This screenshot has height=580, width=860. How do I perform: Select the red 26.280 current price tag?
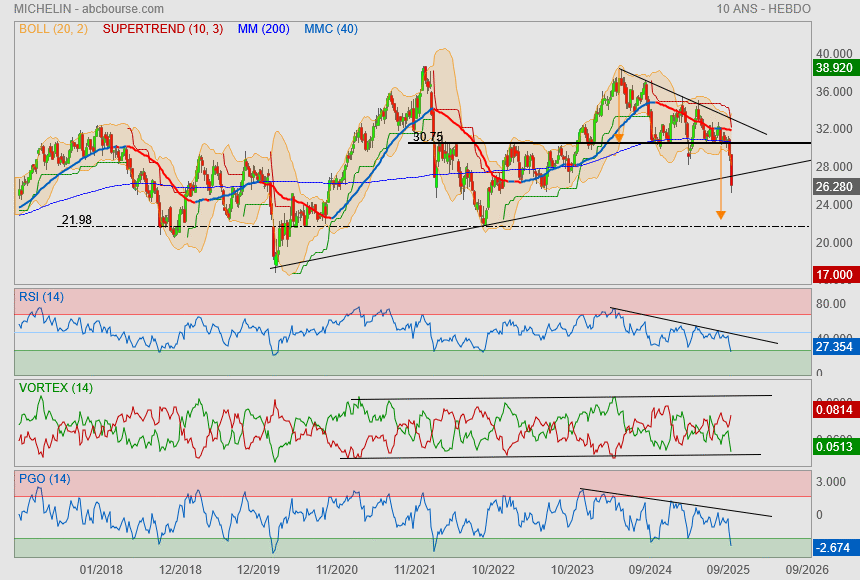tap(833, 186)
